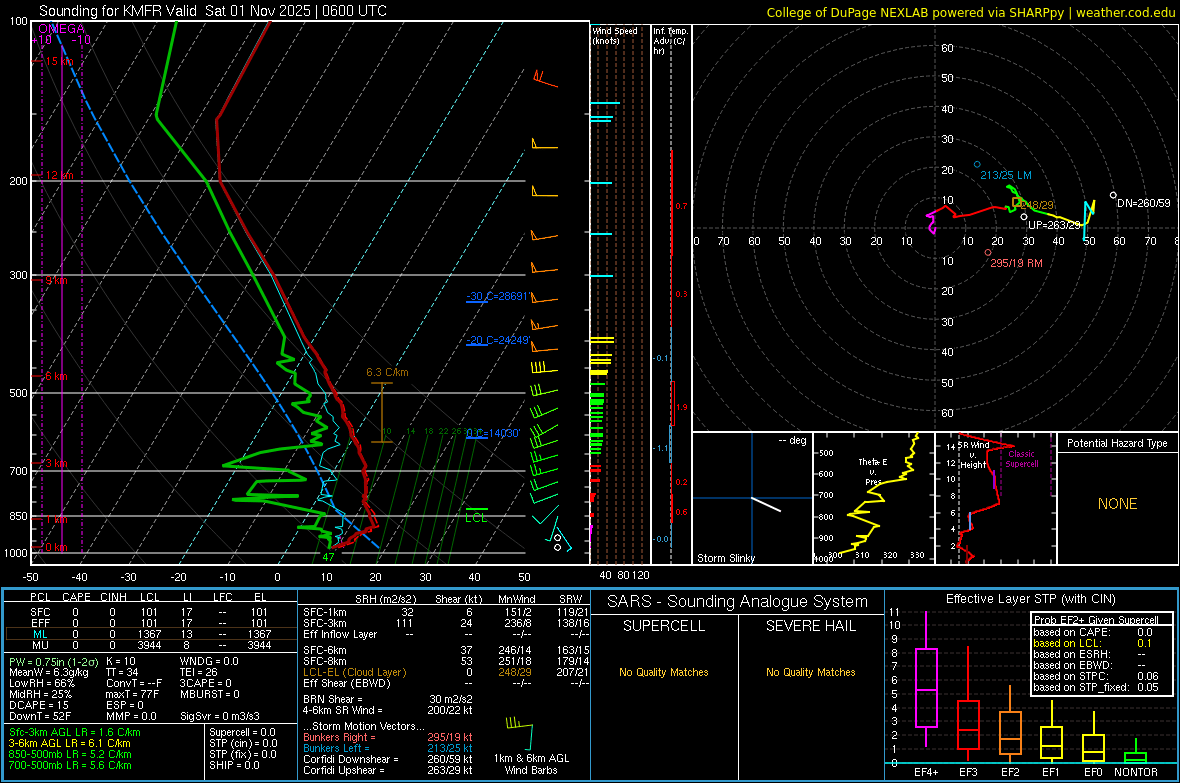Click the DN=260/59 hodograph label
This screenshot has height=783, width=1180.
point(1144,203)
